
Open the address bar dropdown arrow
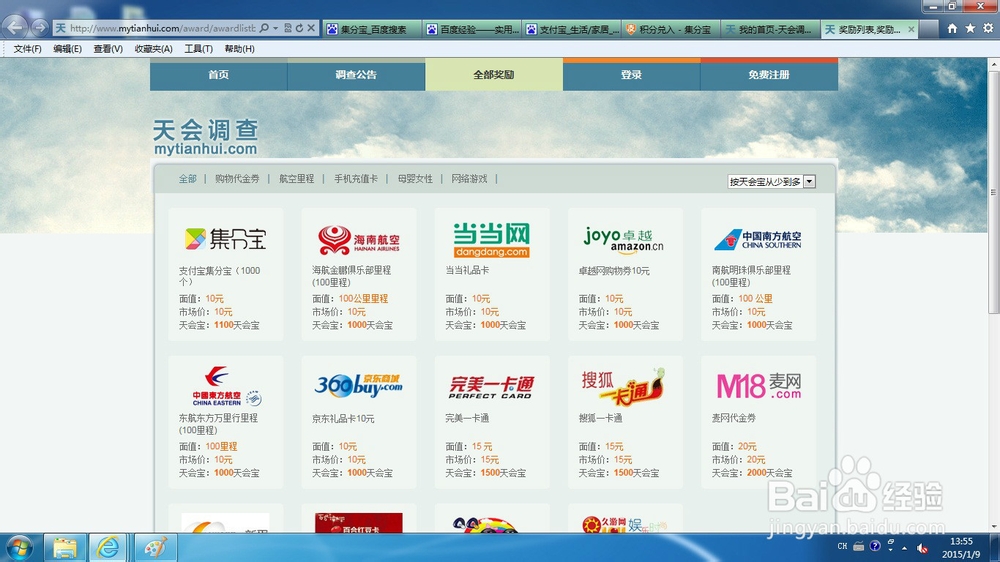276,28
